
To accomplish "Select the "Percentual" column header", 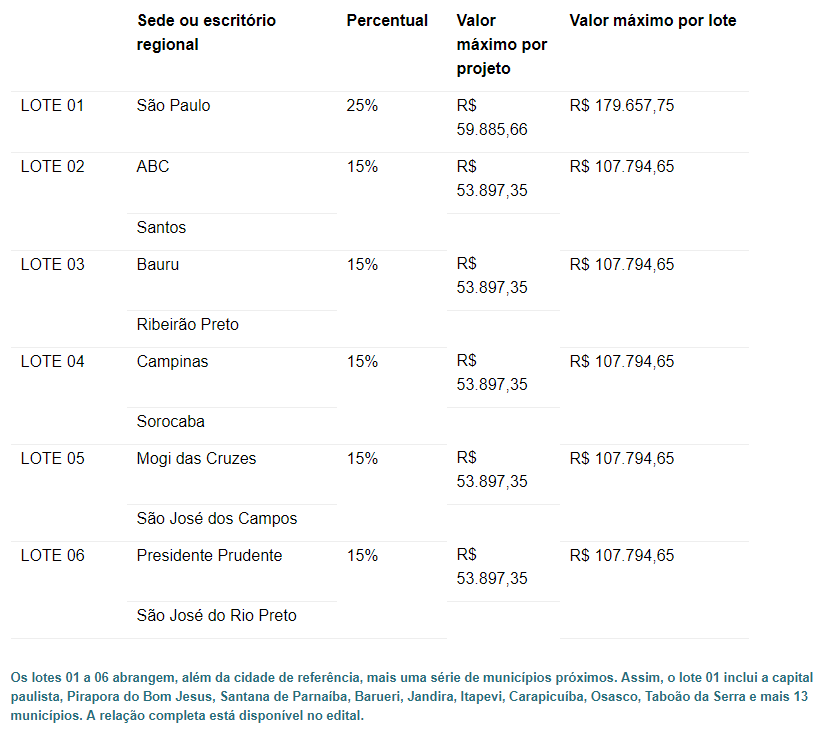I will (387, 21).
